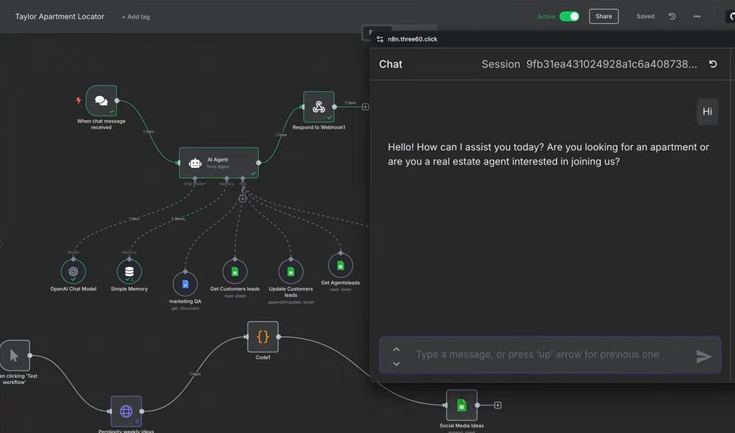The image size is (735, 433).
Task: Click the send message arrow
Action: pos(704,357)
